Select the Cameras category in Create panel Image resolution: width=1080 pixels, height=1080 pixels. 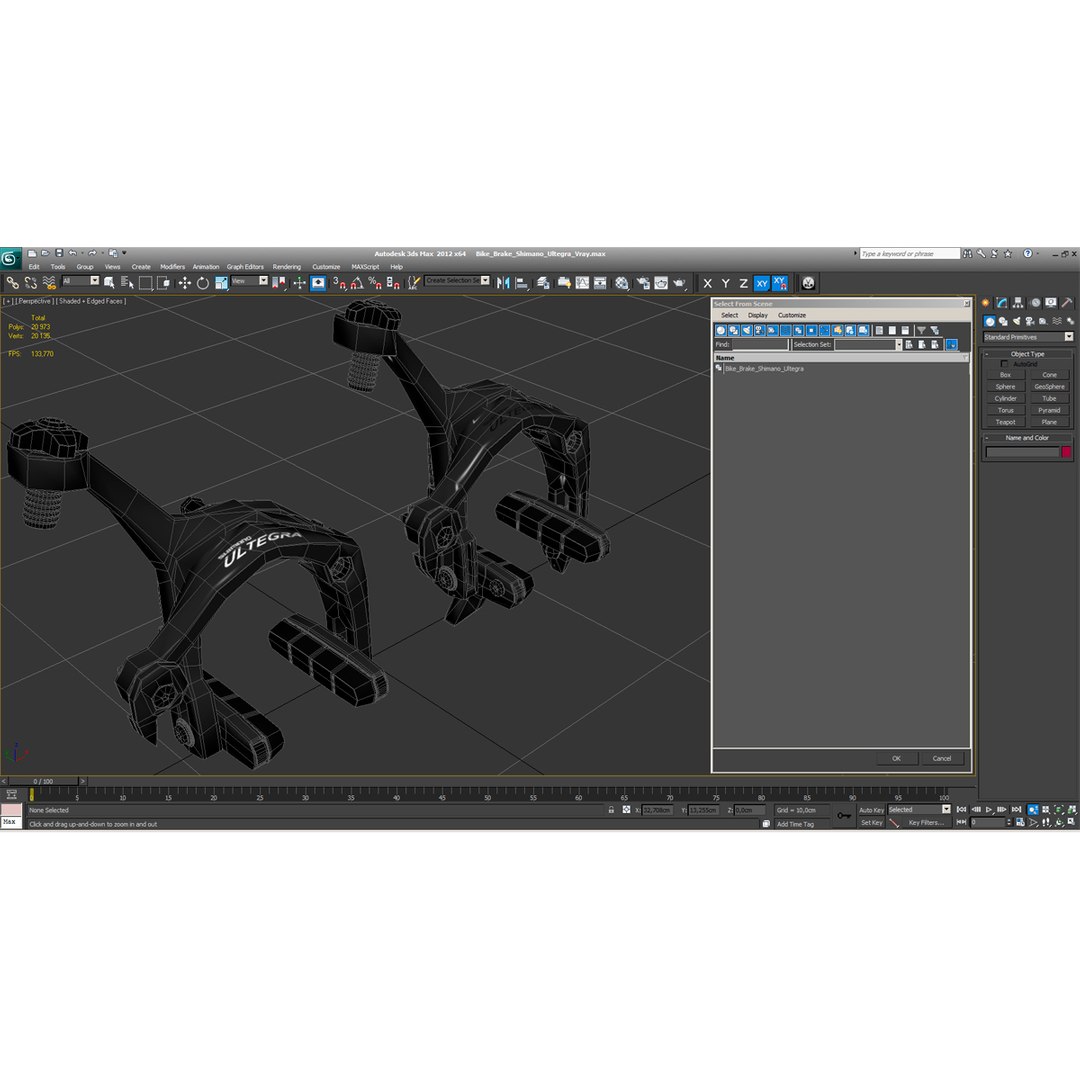1030,322
